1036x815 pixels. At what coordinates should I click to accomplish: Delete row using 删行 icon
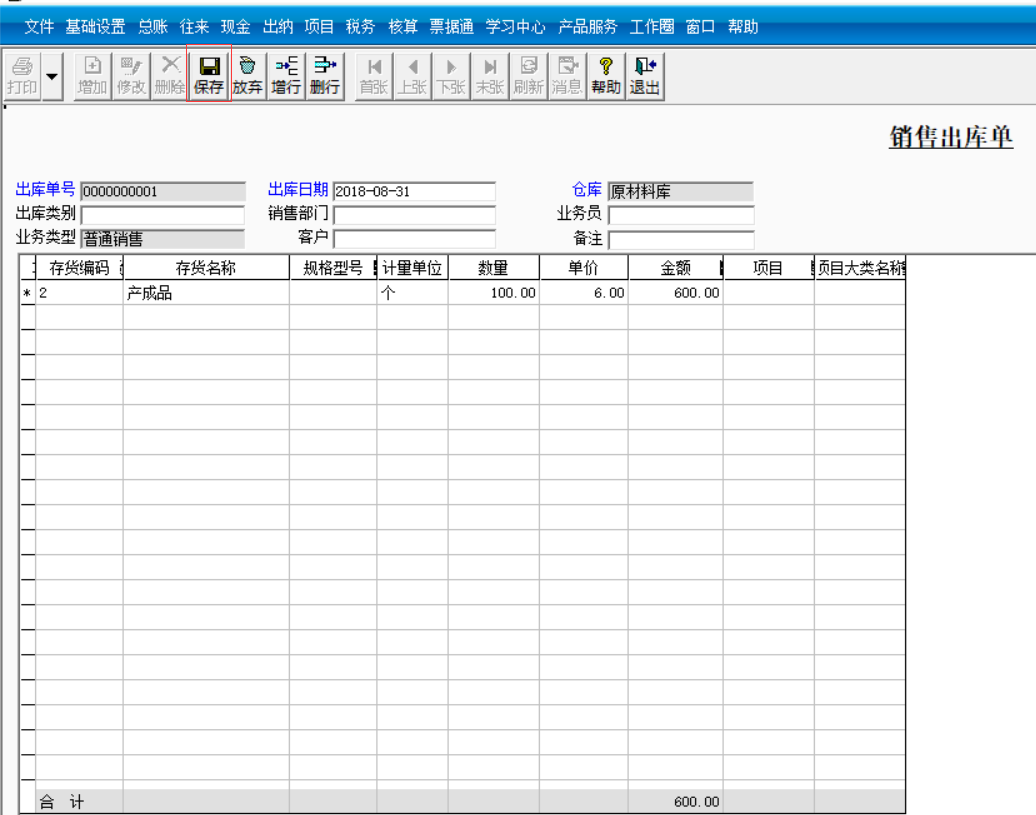coord(324,75)
